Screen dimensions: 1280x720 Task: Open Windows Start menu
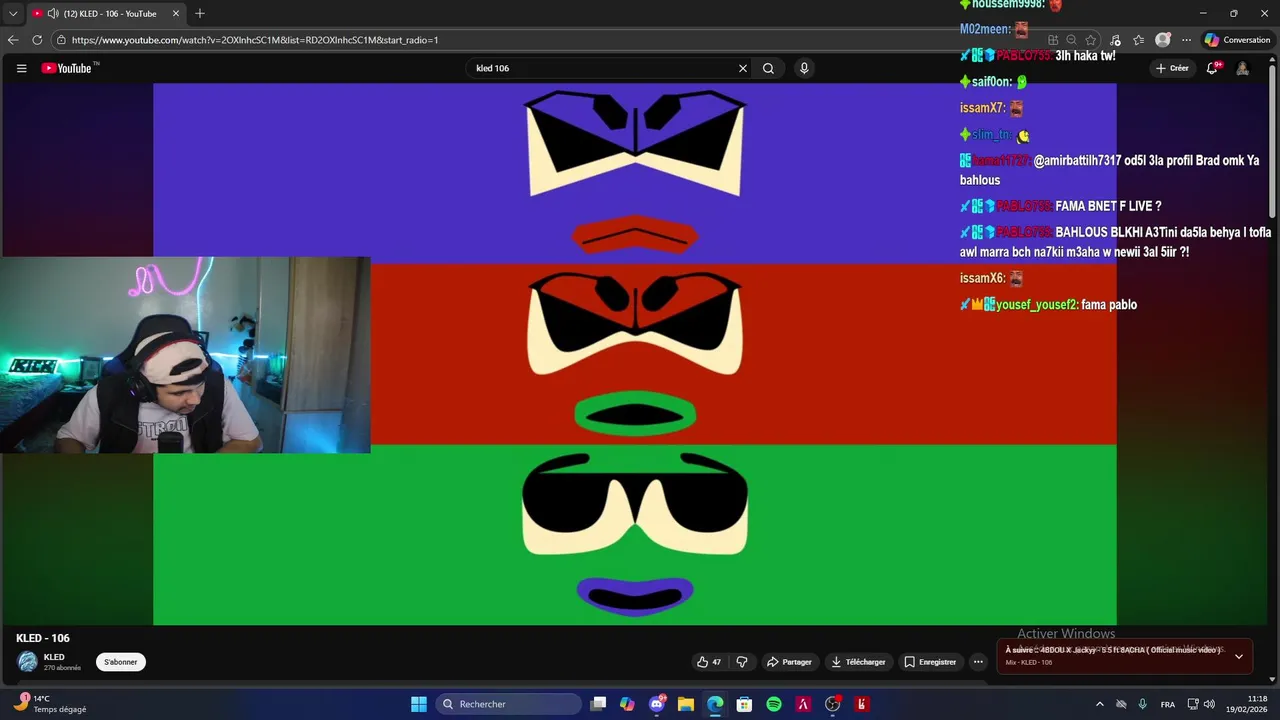[x=419, y=704]
